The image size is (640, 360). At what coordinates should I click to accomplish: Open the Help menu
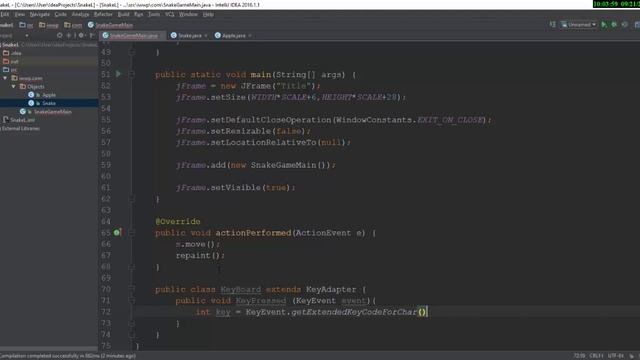208,14
